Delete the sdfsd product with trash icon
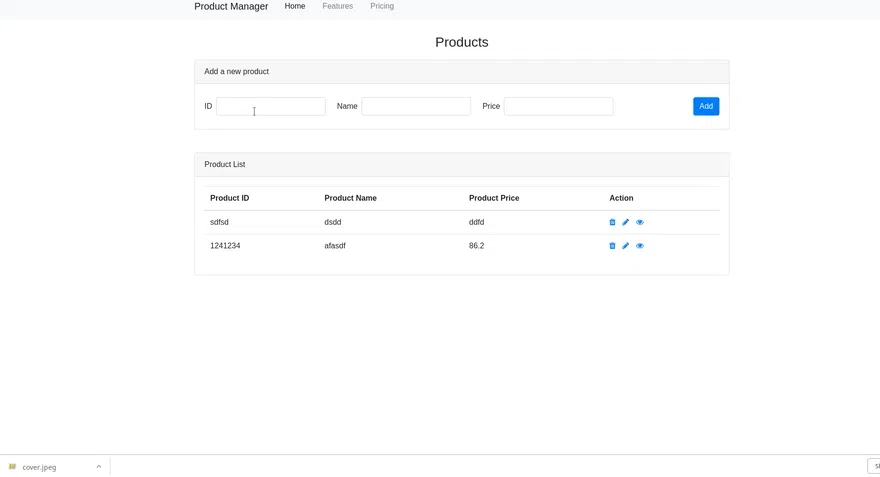 click(612, 222)
